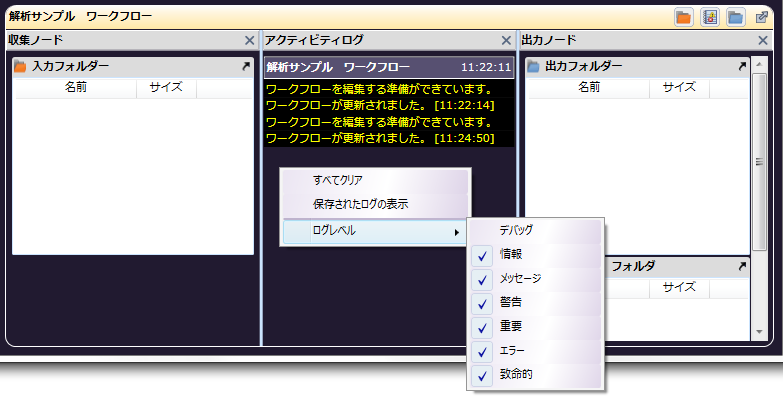Select the log entry timestamped 11:22:14
The image size is (783, 398).
pyautogui.click(x=389, y=106)
